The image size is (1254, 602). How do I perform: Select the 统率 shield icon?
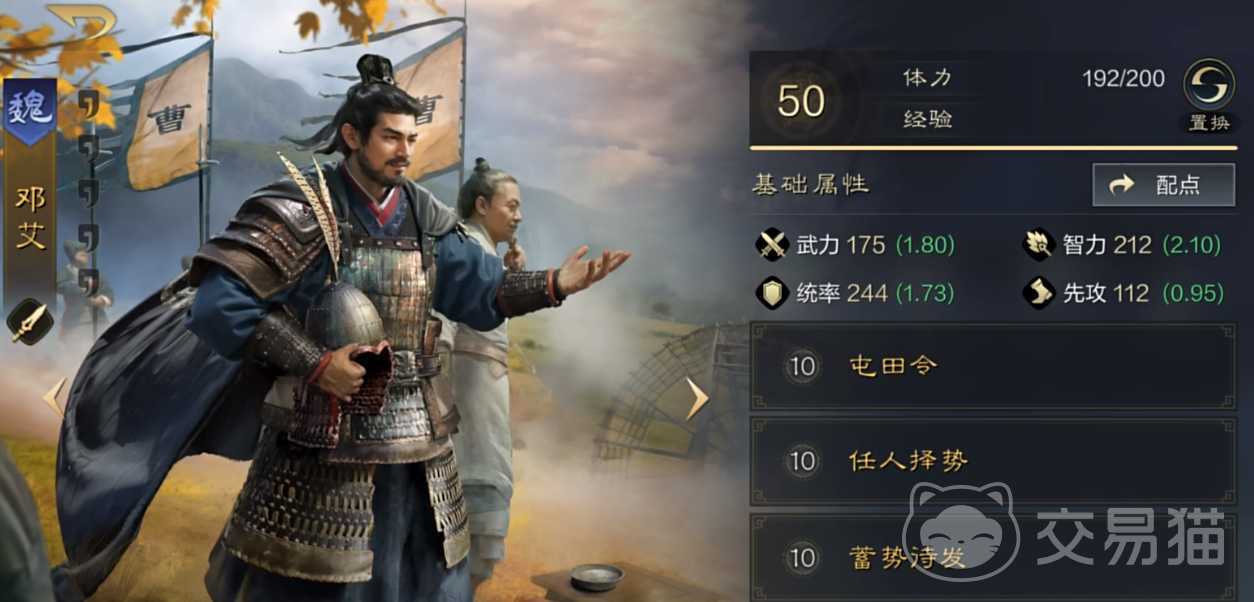(772, 292)
